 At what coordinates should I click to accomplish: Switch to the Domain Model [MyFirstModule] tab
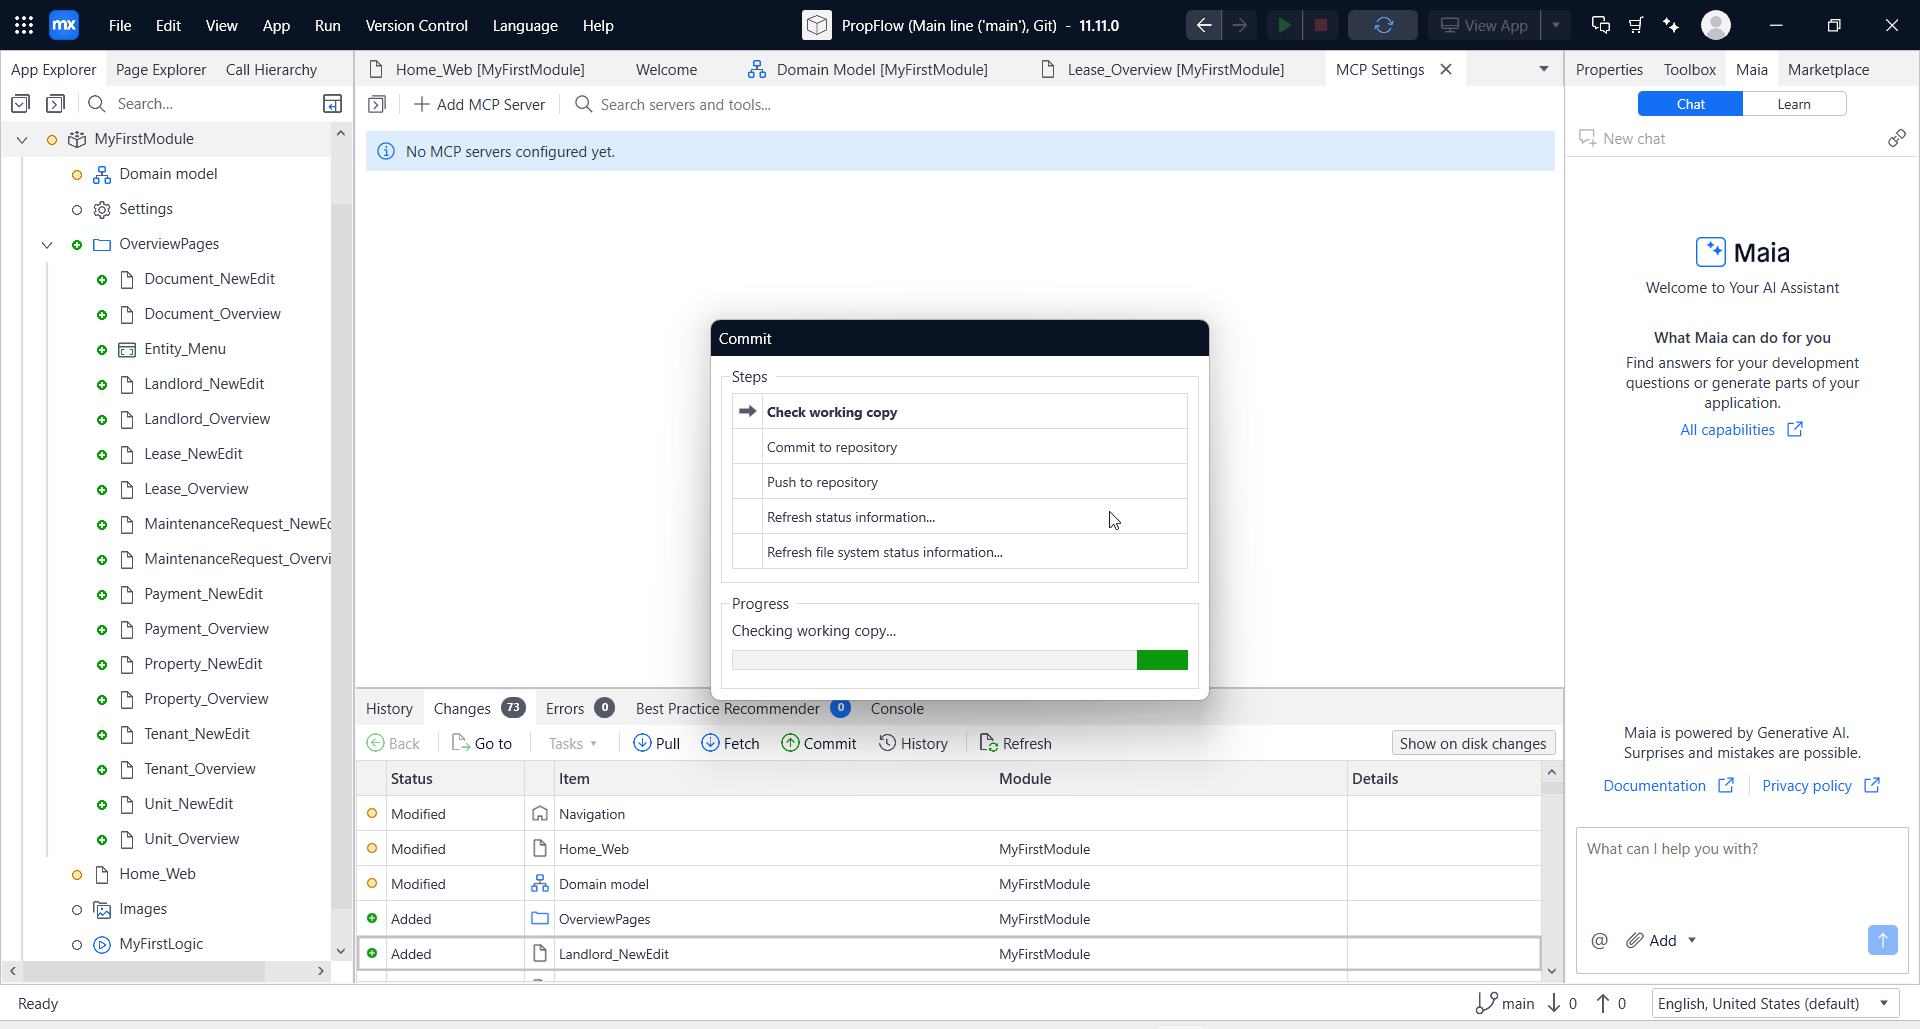(x=868, y=69)
